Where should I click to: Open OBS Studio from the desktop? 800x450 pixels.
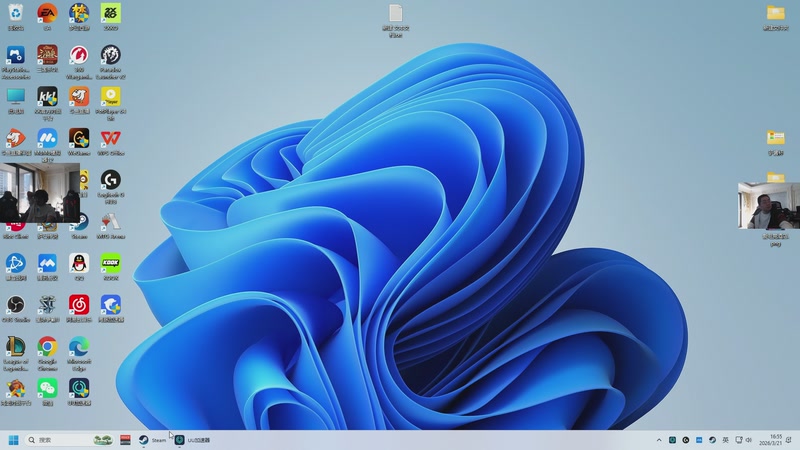tap(16, 309)
